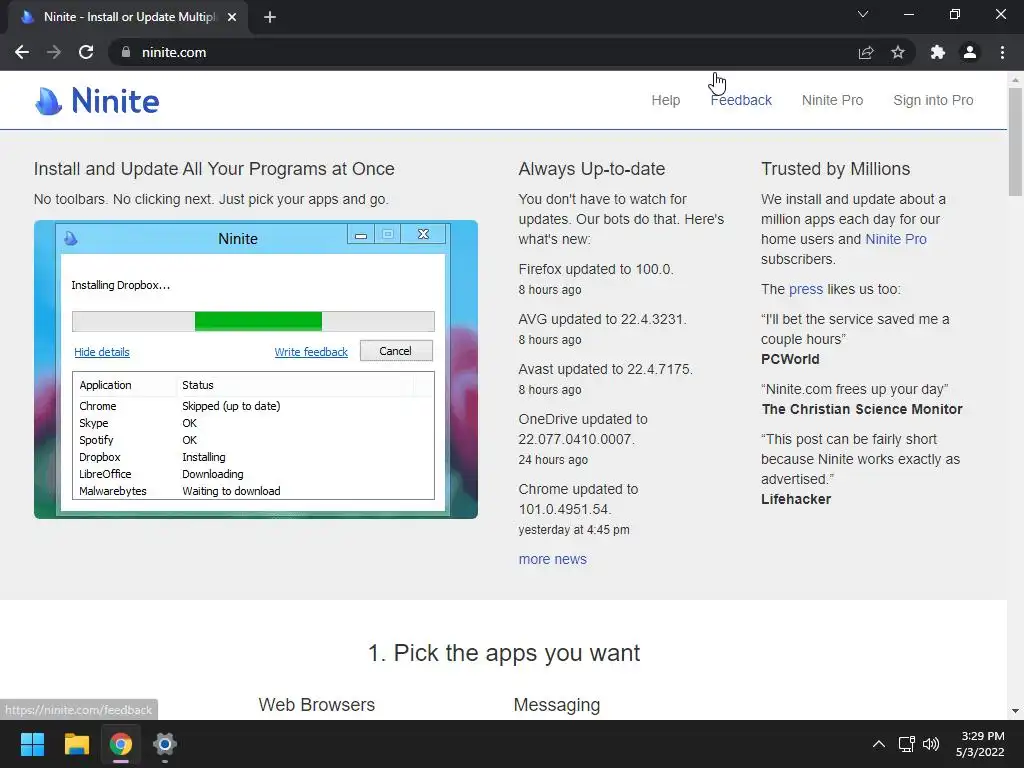The image size is (1024, 768).
Task: Click the Messaging category heading
Action: pyautogui.click(x=556, y=705)
